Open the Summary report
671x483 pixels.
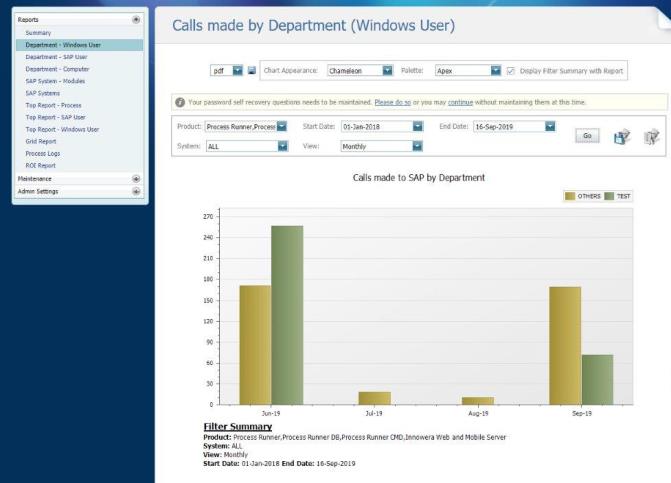tap(38, 33)
